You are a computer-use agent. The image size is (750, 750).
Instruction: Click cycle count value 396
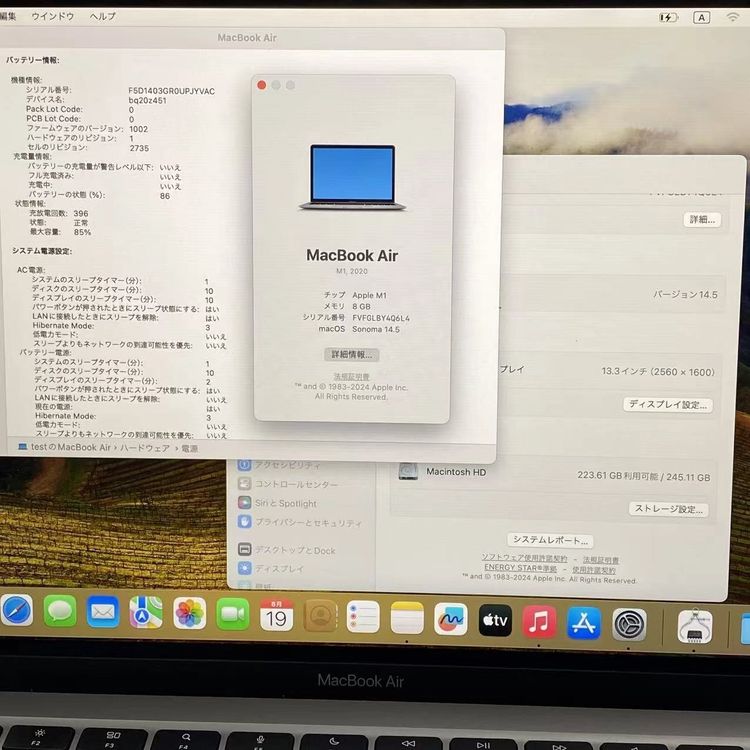point(80,213)
